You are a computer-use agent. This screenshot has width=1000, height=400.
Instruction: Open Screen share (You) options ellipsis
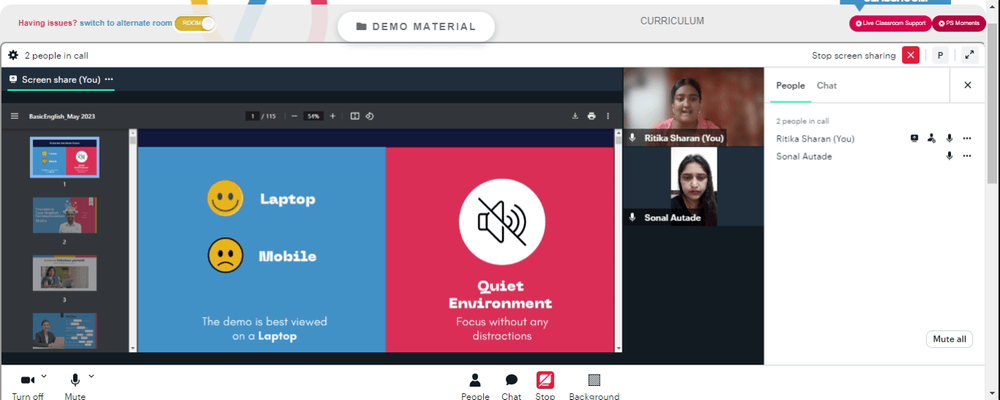(x=109, y=80)
